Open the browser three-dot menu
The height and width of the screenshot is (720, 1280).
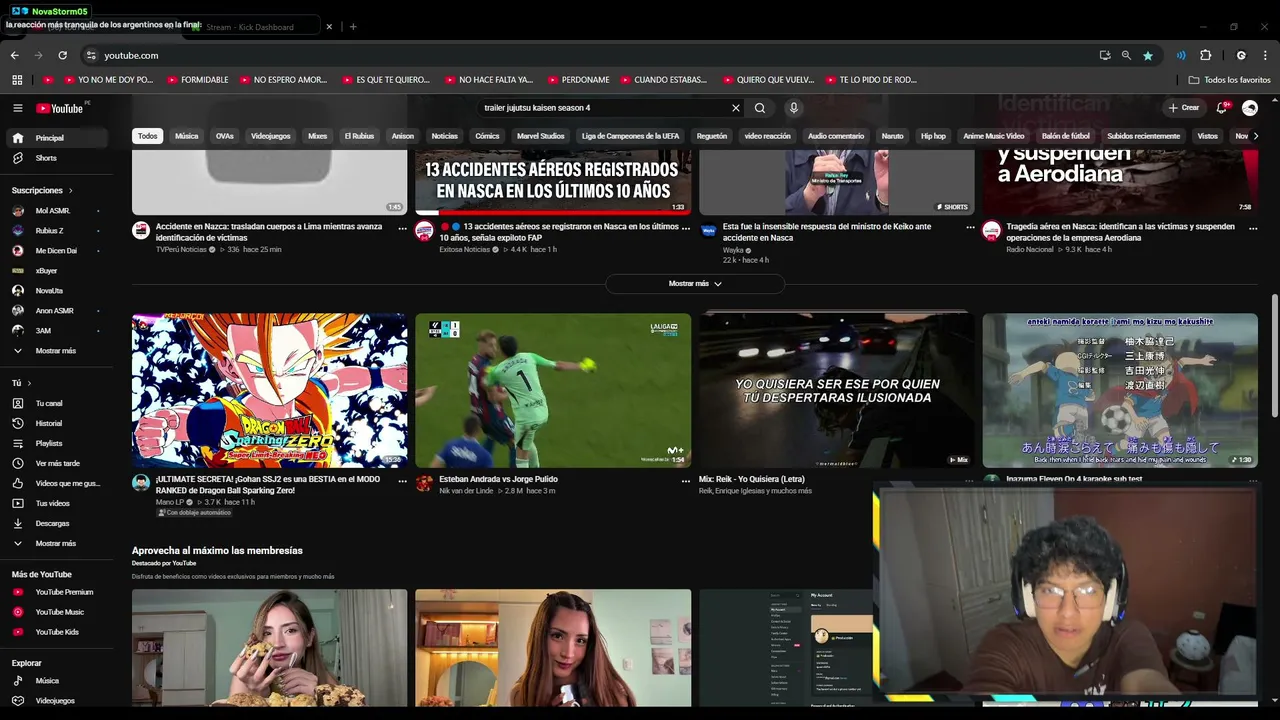coord(1266,55)
